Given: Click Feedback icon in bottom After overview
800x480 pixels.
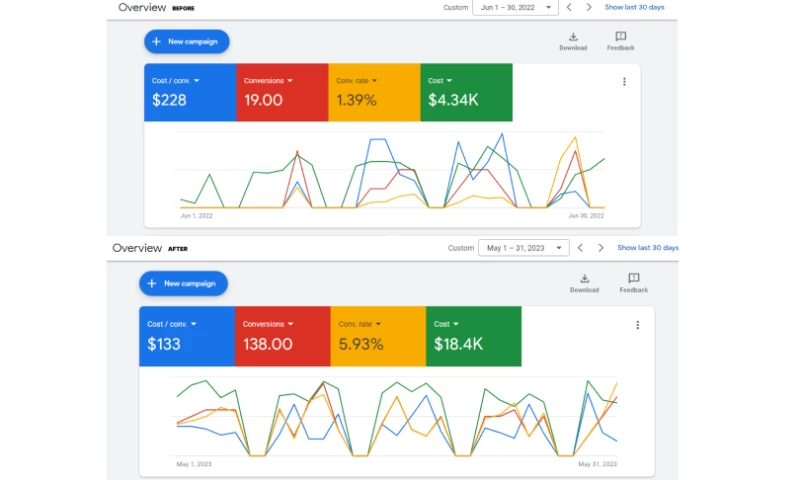Looking at the screenshot, I should coord(633,279).
